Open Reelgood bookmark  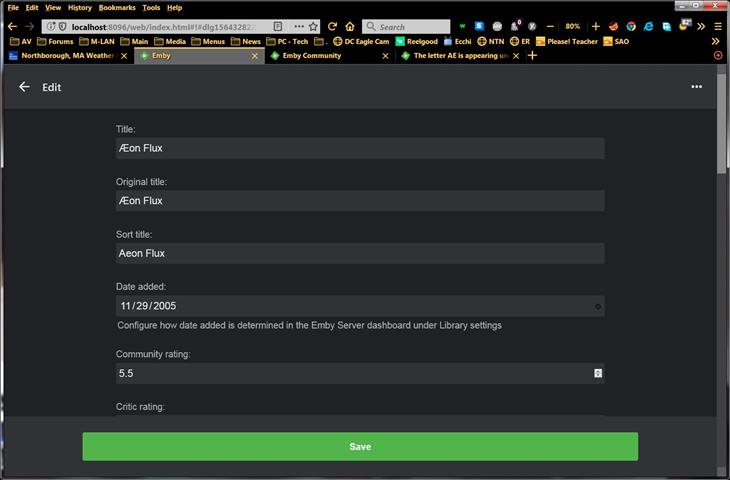[417, 41]
